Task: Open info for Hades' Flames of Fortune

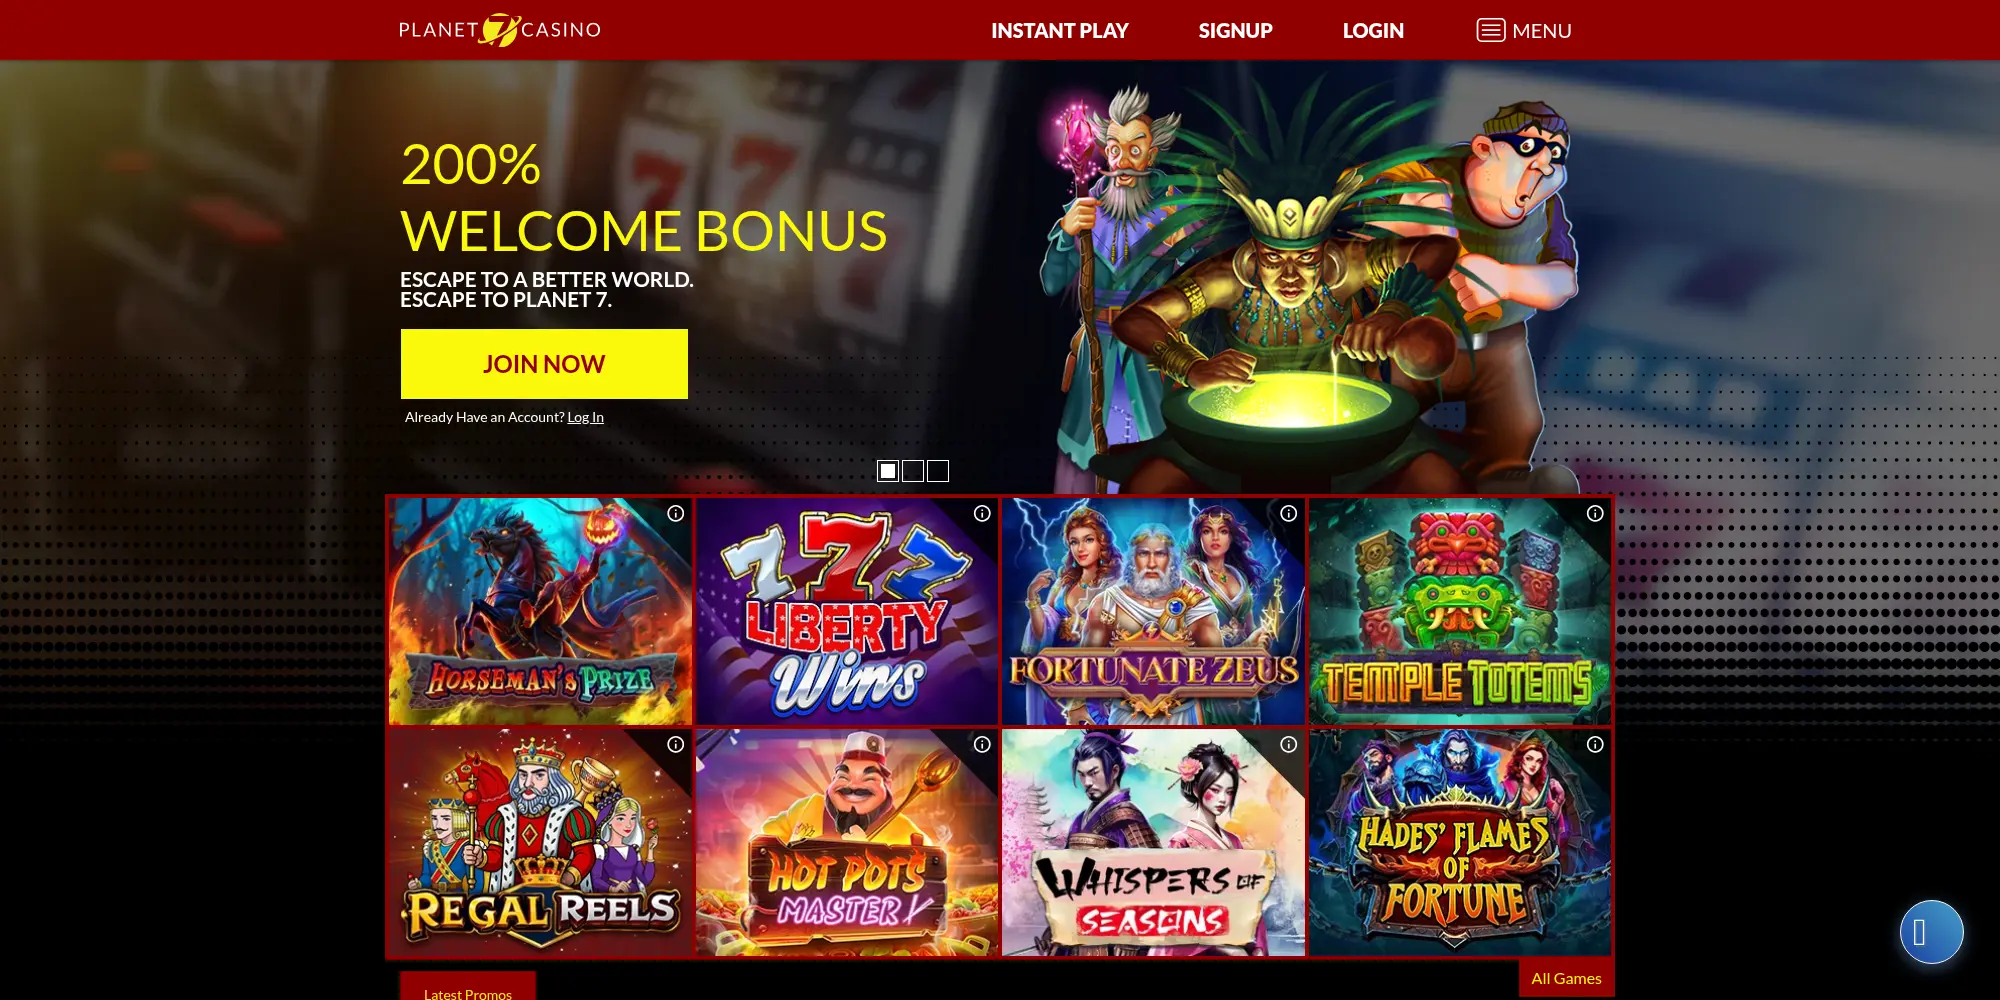Action: point(1595,744)
